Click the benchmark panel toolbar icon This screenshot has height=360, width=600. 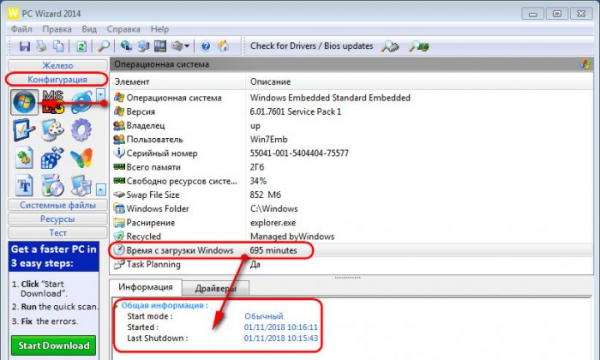[x=160, y=46]
